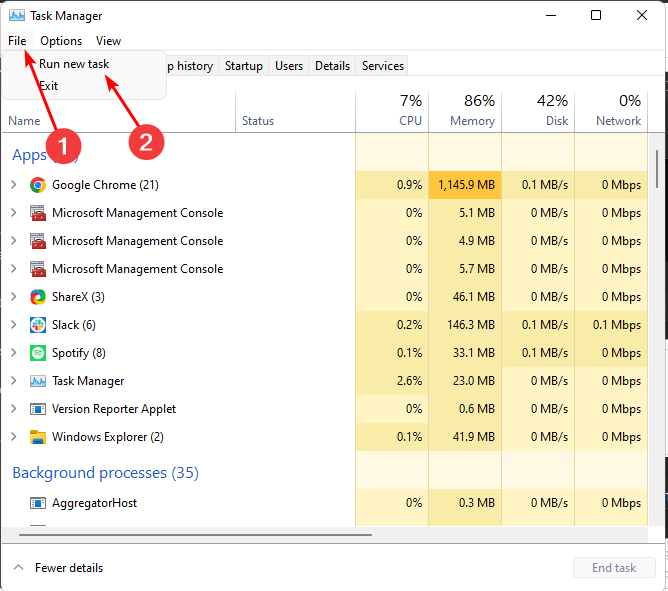Expand the Task Manager process row
The width and height of the screenshot is (668, 591).
(14, 381)
